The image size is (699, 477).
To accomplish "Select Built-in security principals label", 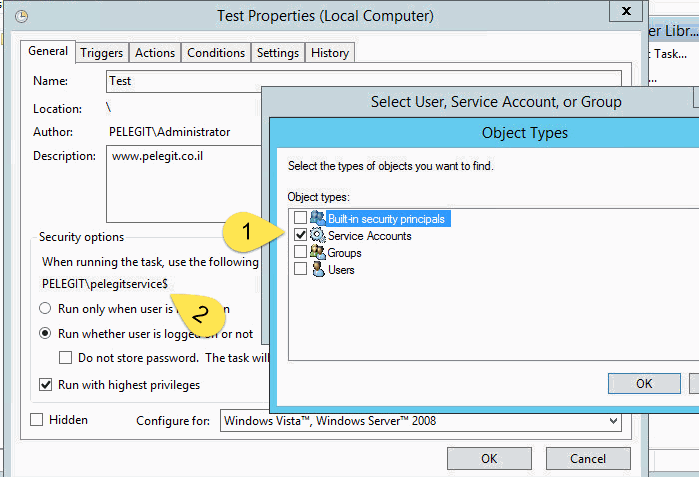I will 387,219.
